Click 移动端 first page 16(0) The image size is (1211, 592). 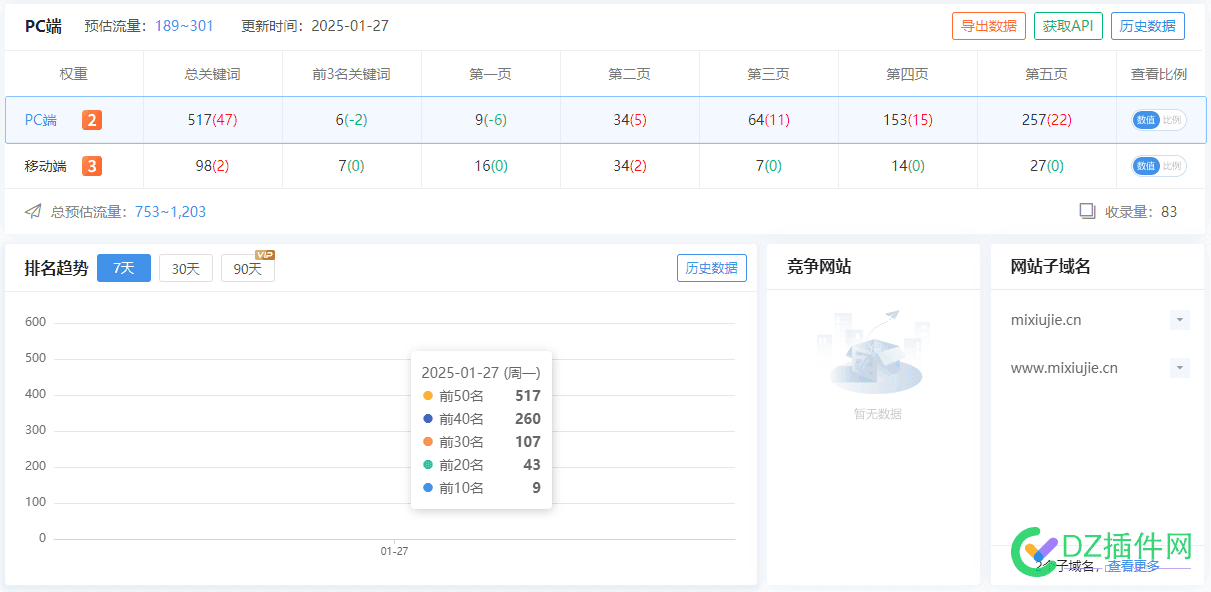tap(490, 166)
